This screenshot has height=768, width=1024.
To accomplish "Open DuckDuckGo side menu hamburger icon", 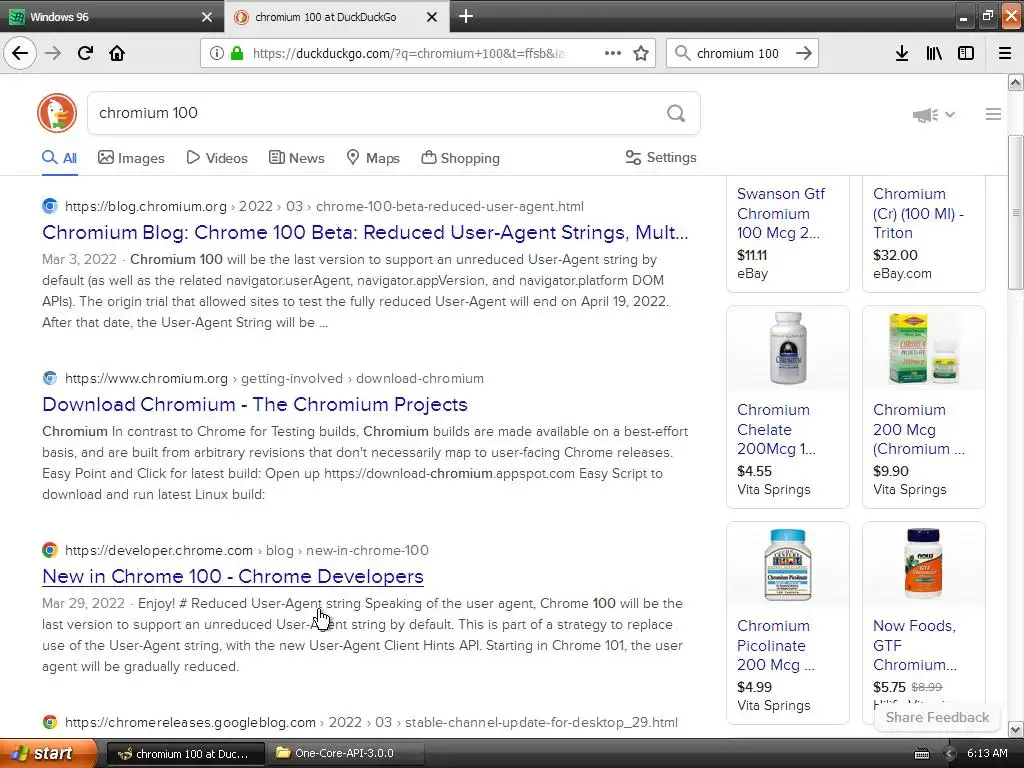I will [993, 114].
